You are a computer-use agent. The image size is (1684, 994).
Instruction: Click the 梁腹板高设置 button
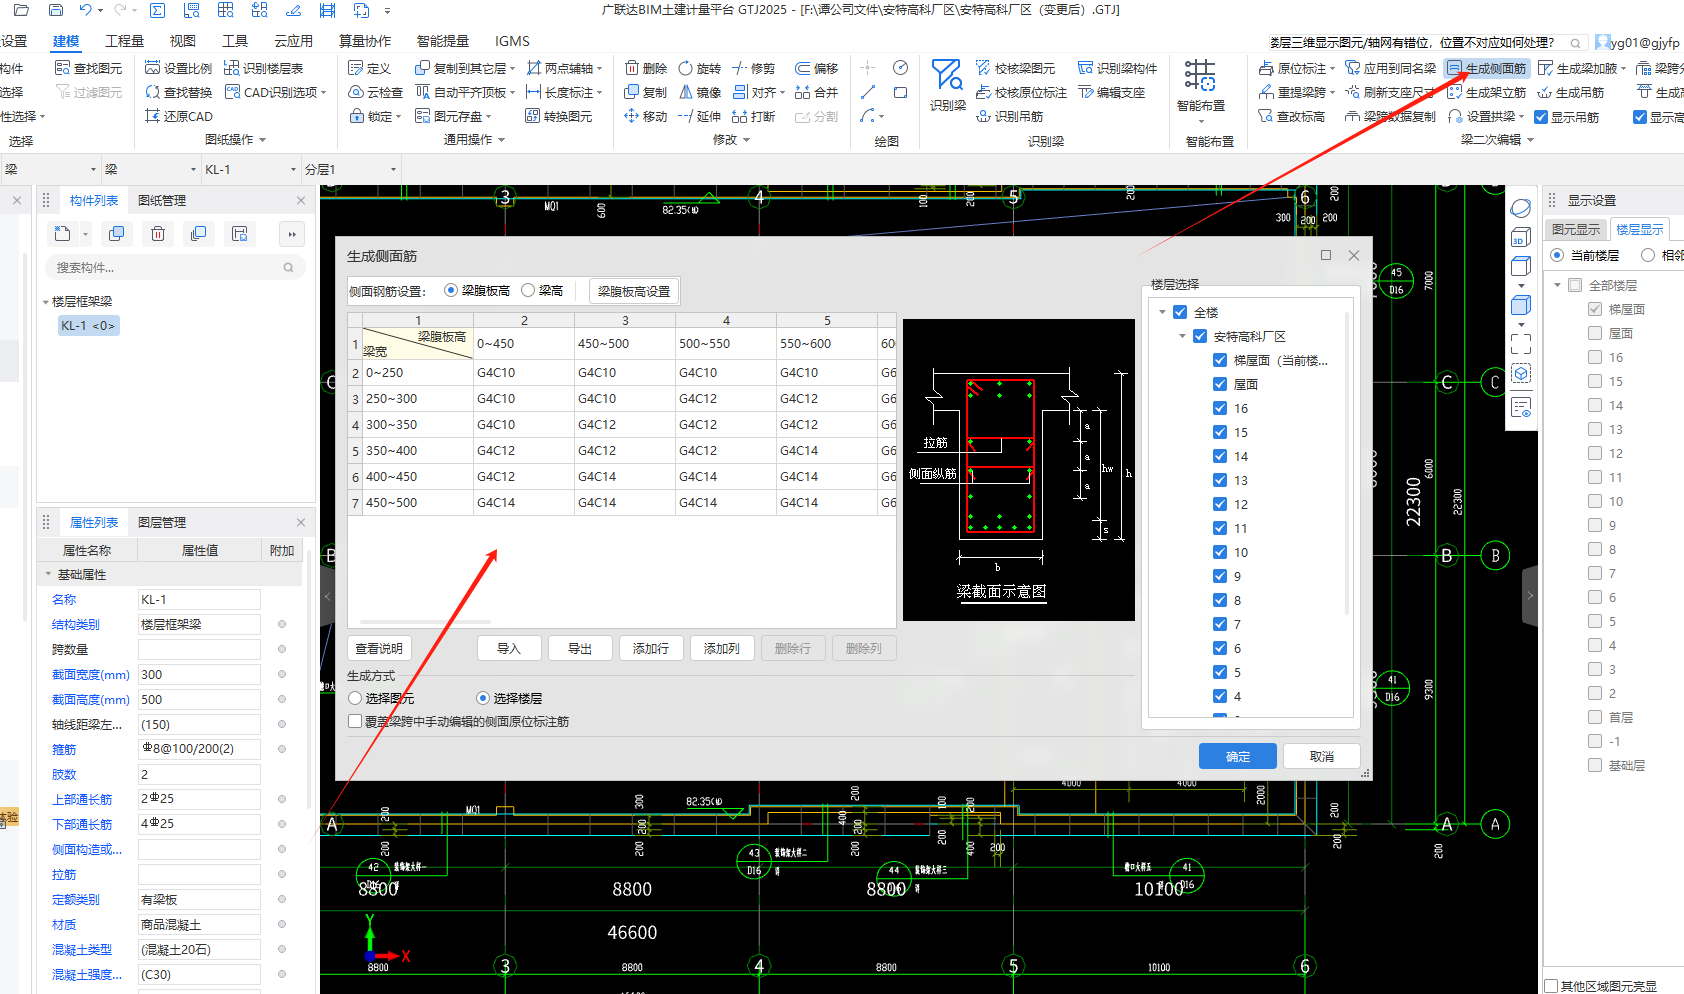click(x=634, y=291)
